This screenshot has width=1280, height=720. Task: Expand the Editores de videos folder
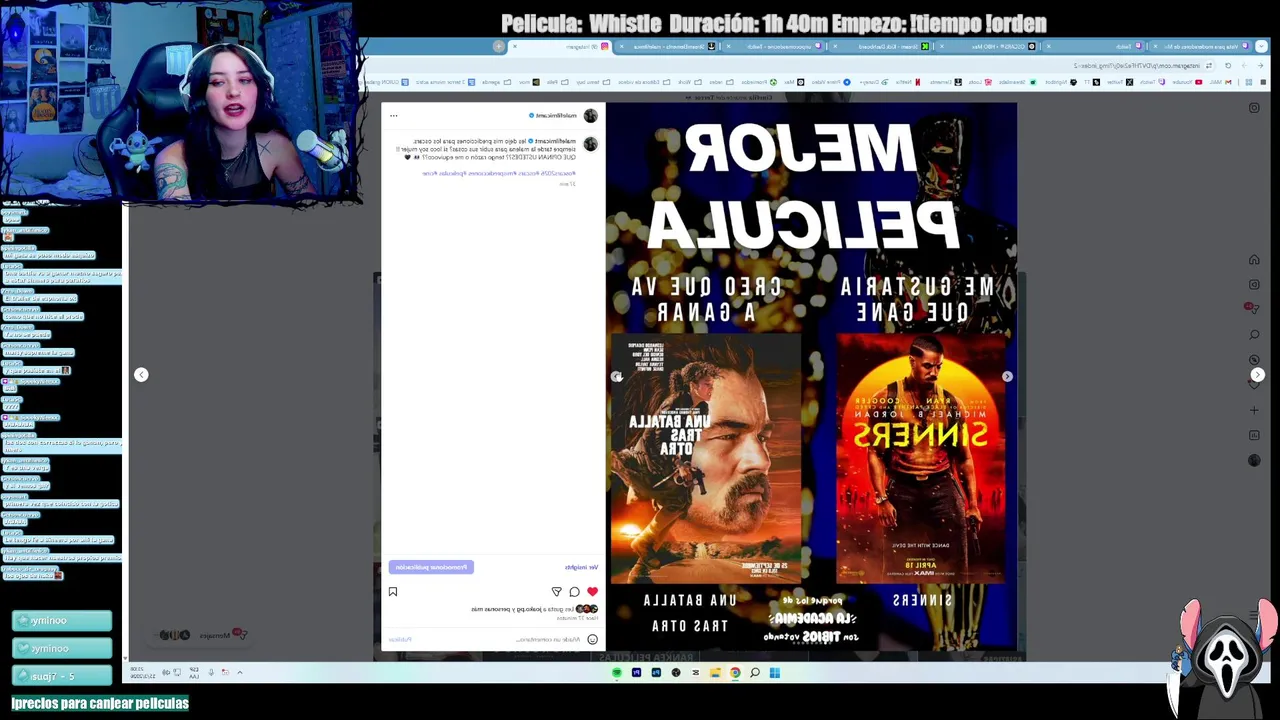pos(644,82)
